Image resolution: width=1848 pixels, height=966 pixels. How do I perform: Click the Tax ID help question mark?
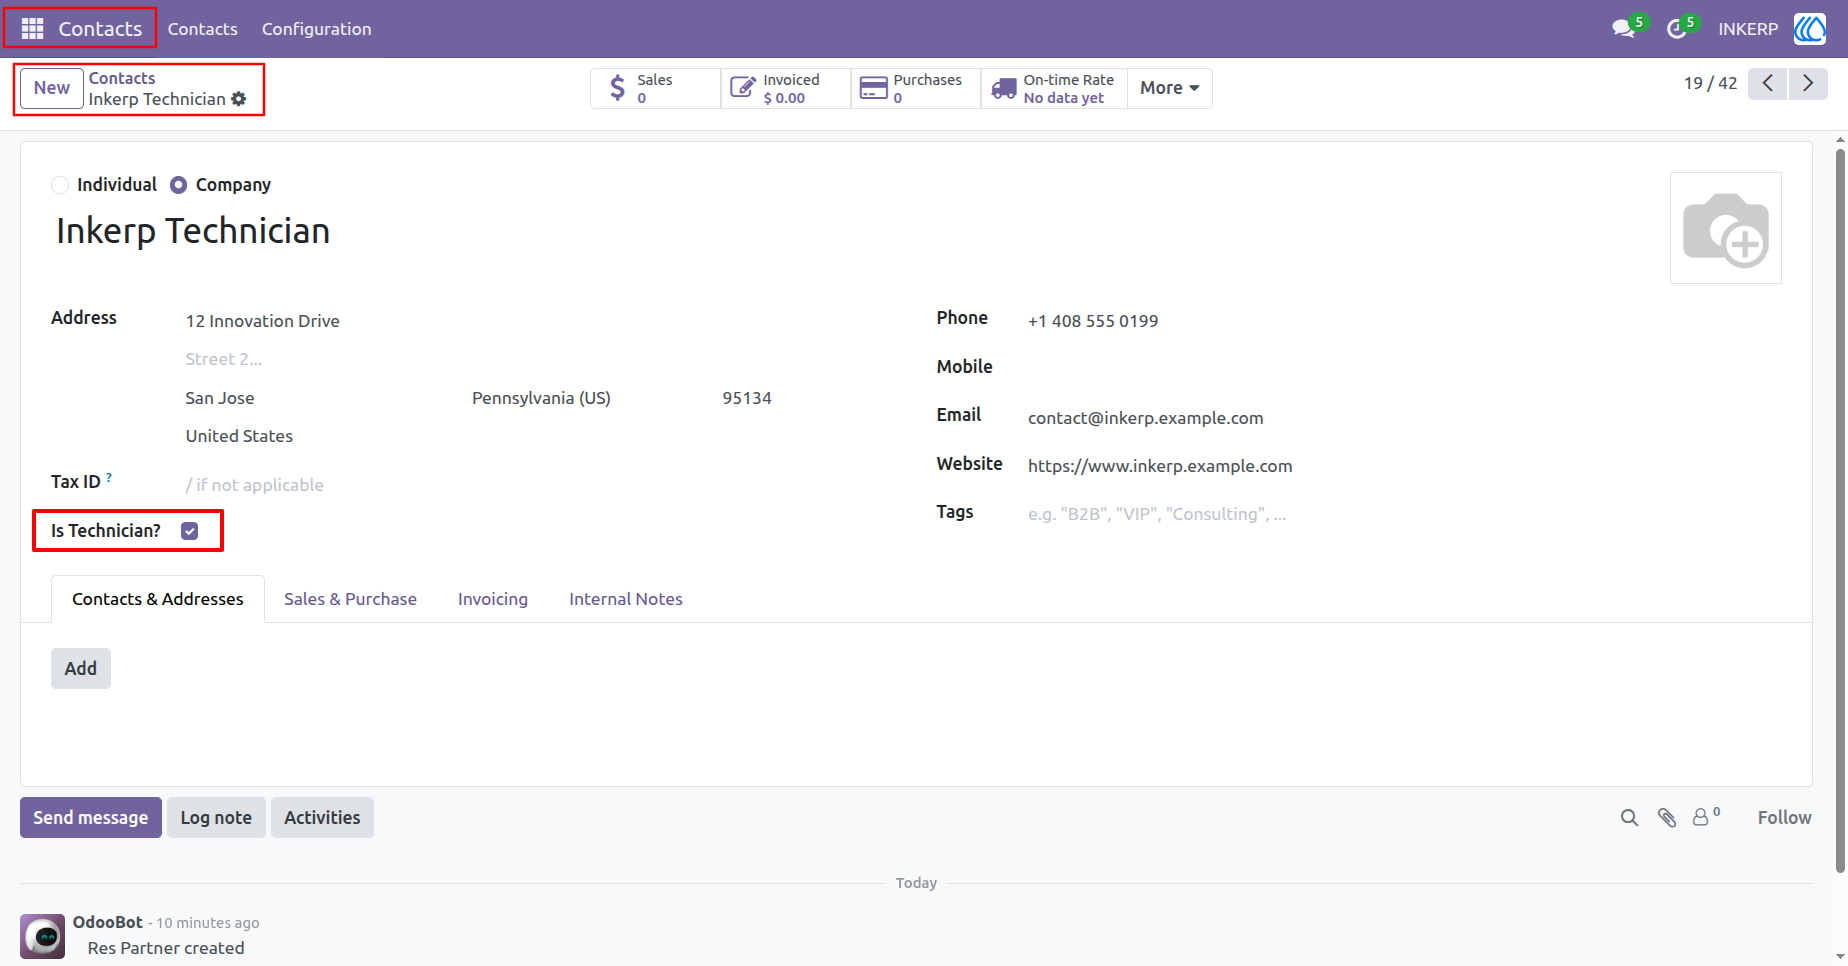pyautogui.click(x=109, y=478)
